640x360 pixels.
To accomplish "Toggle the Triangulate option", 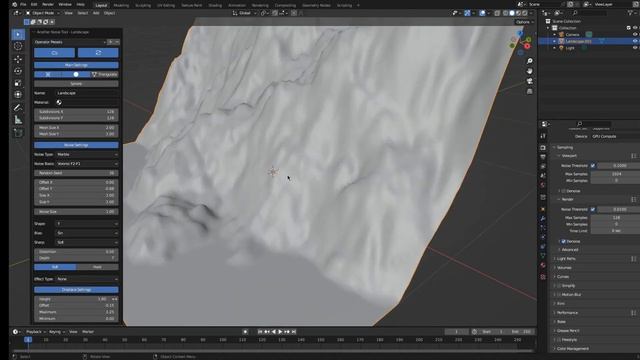I will (104, 75).
